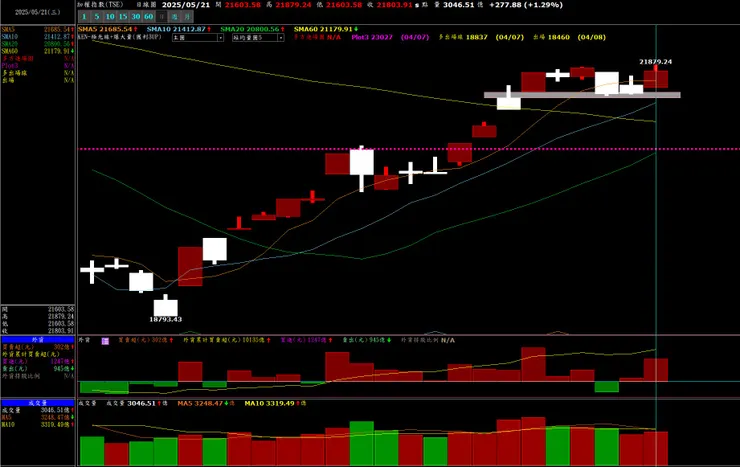Click the 945 value row in 外資 sidebar
Viewport: 740px width, 467px height.
point(38,369)
